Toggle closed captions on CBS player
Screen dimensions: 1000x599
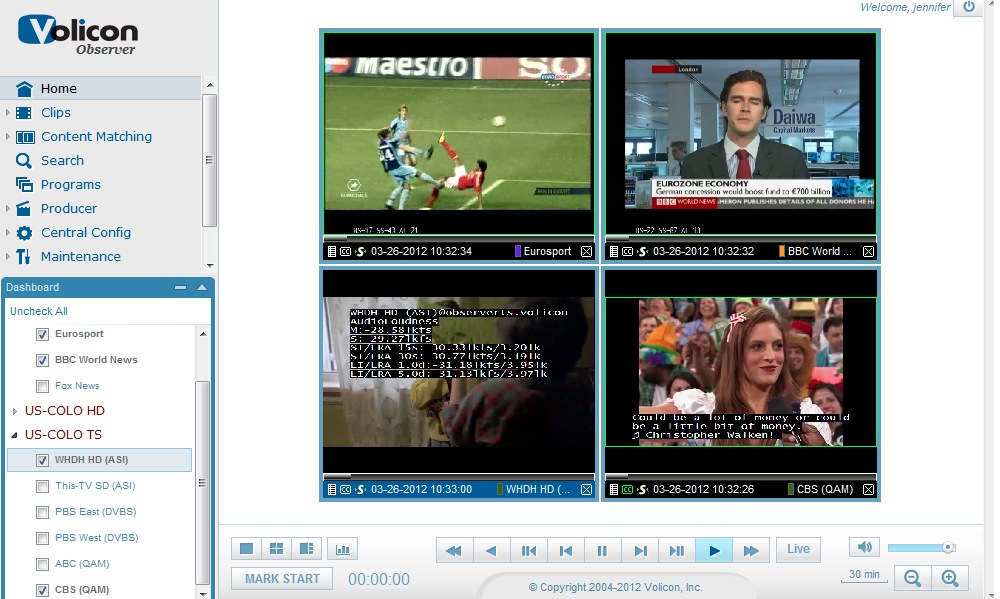point(628,489)
